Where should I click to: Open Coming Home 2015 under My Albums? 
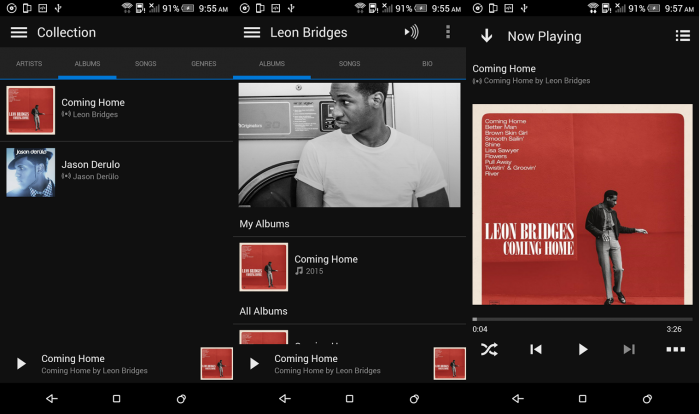pyautogui.click(x=325, y=265)
